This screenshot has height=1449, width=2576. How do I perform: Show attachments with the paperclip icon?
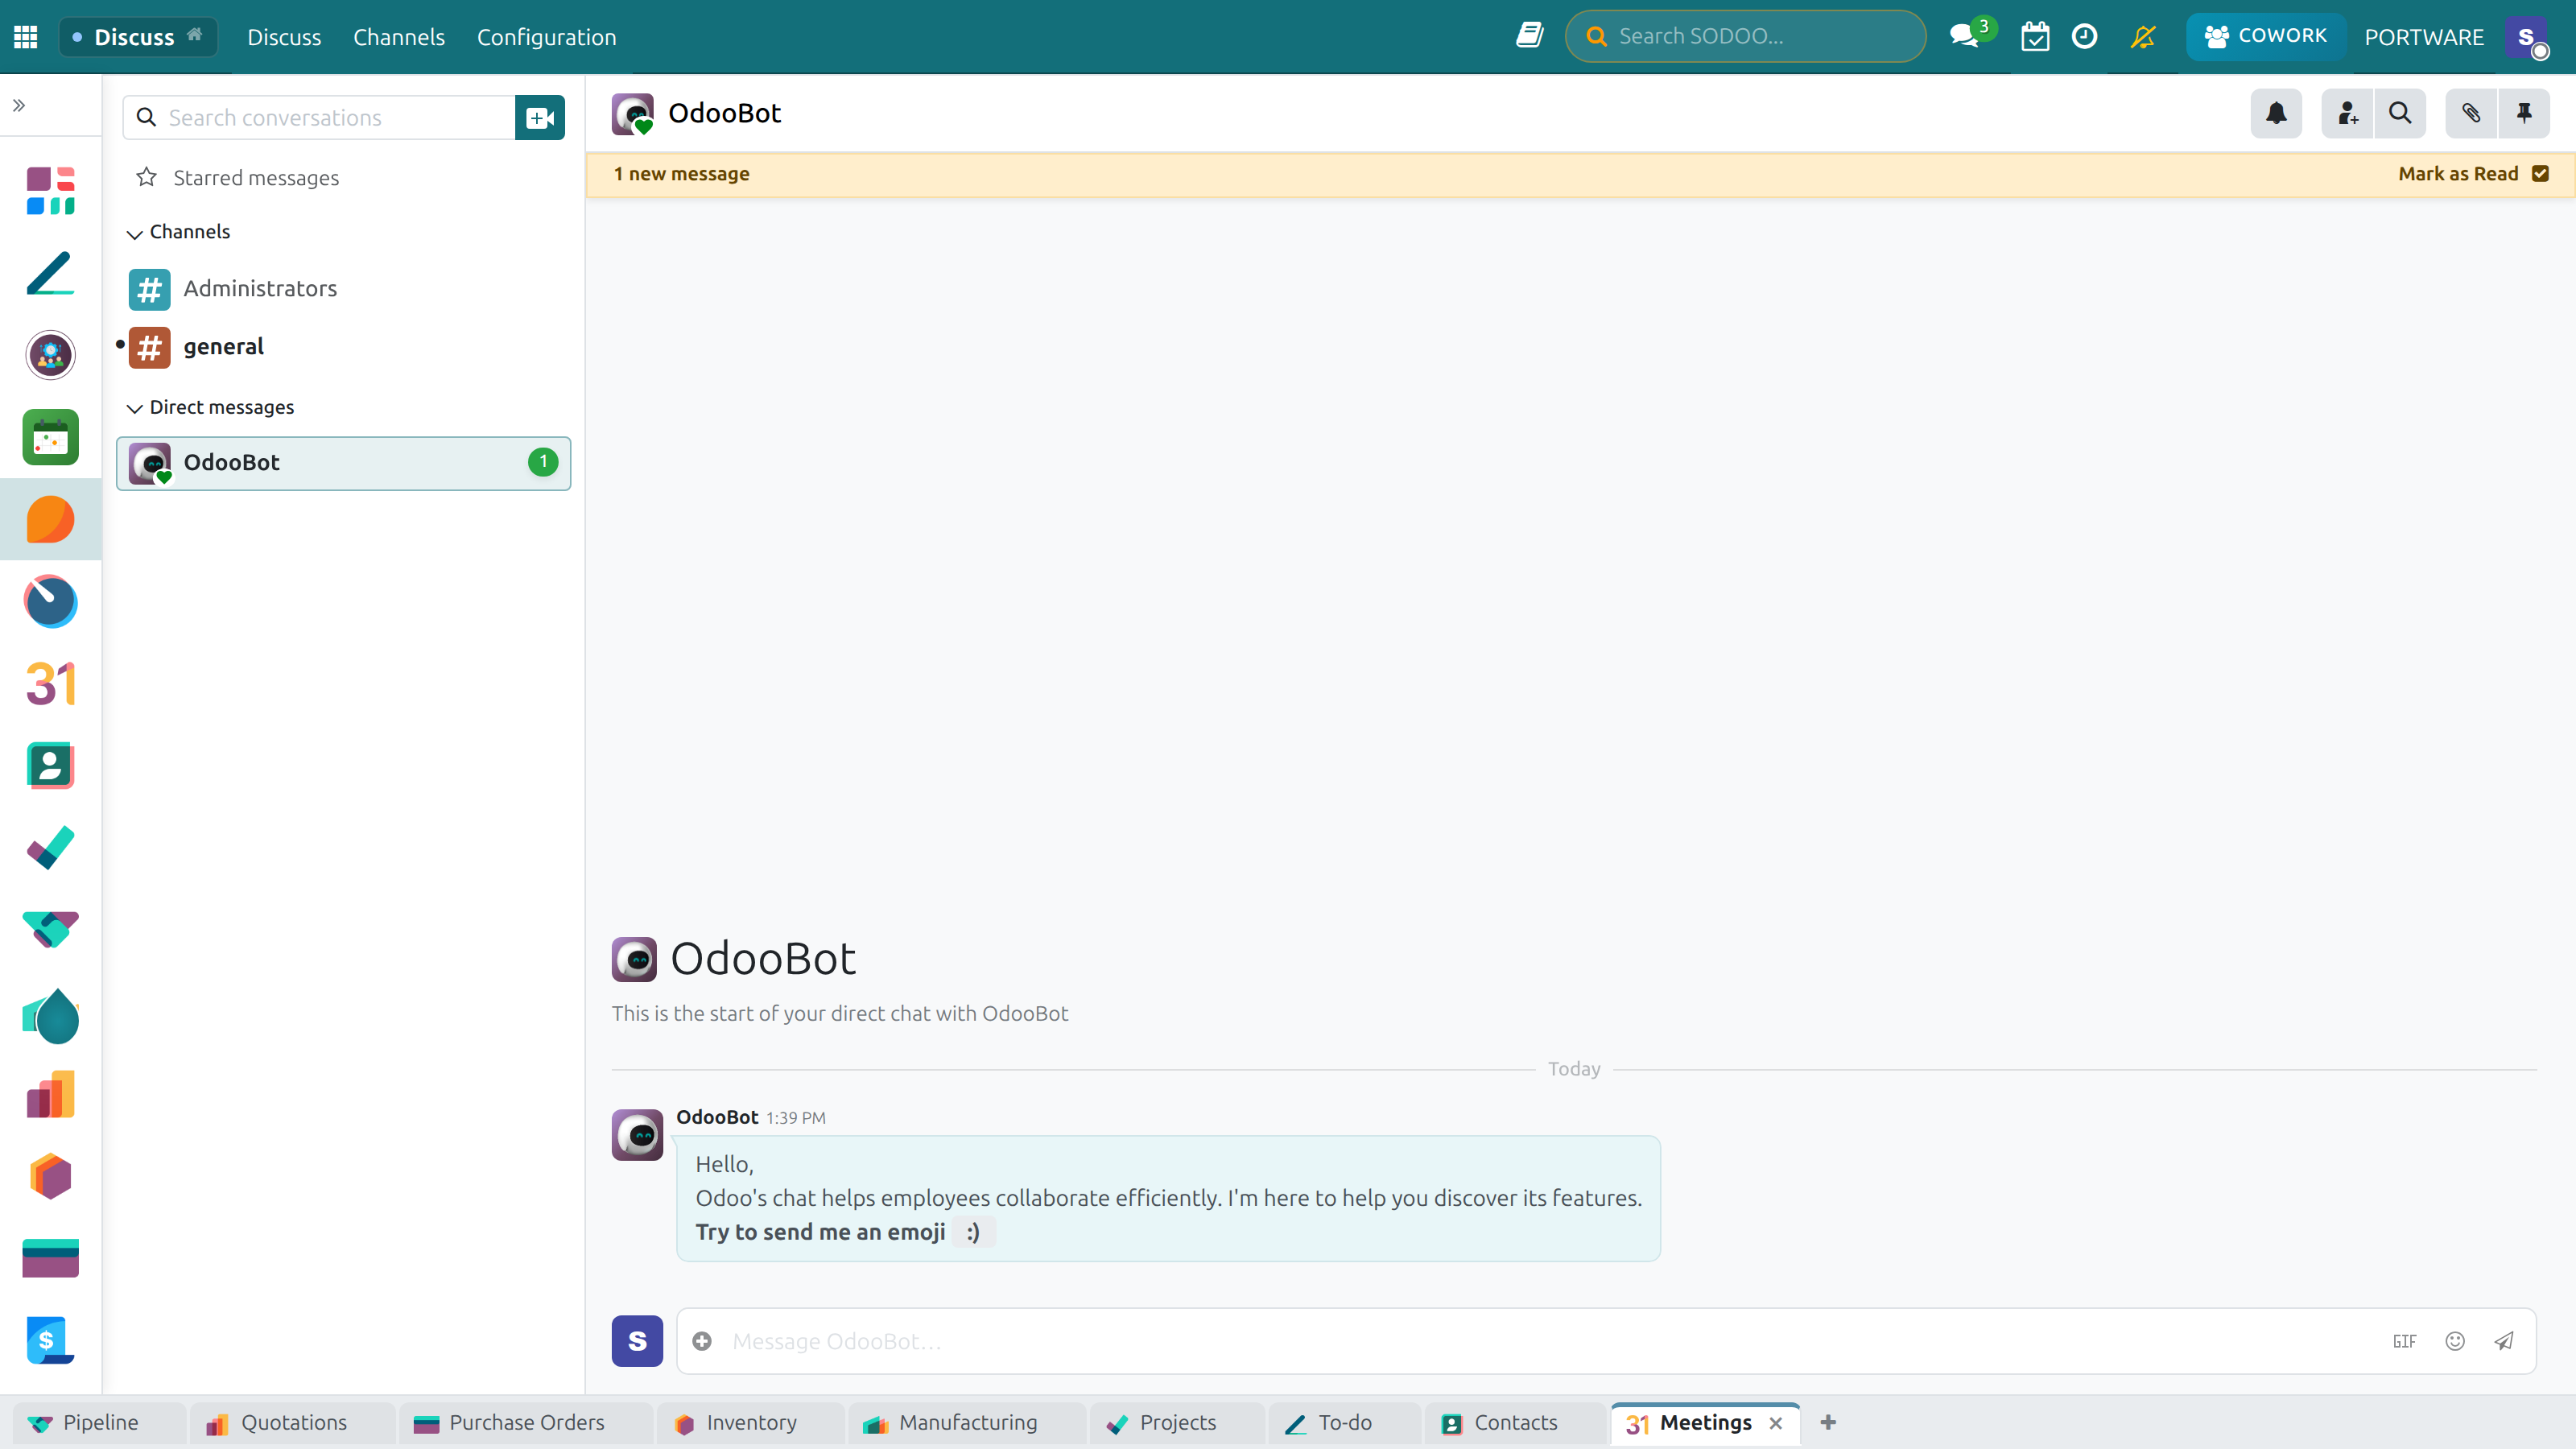(x=2471, y=113)
